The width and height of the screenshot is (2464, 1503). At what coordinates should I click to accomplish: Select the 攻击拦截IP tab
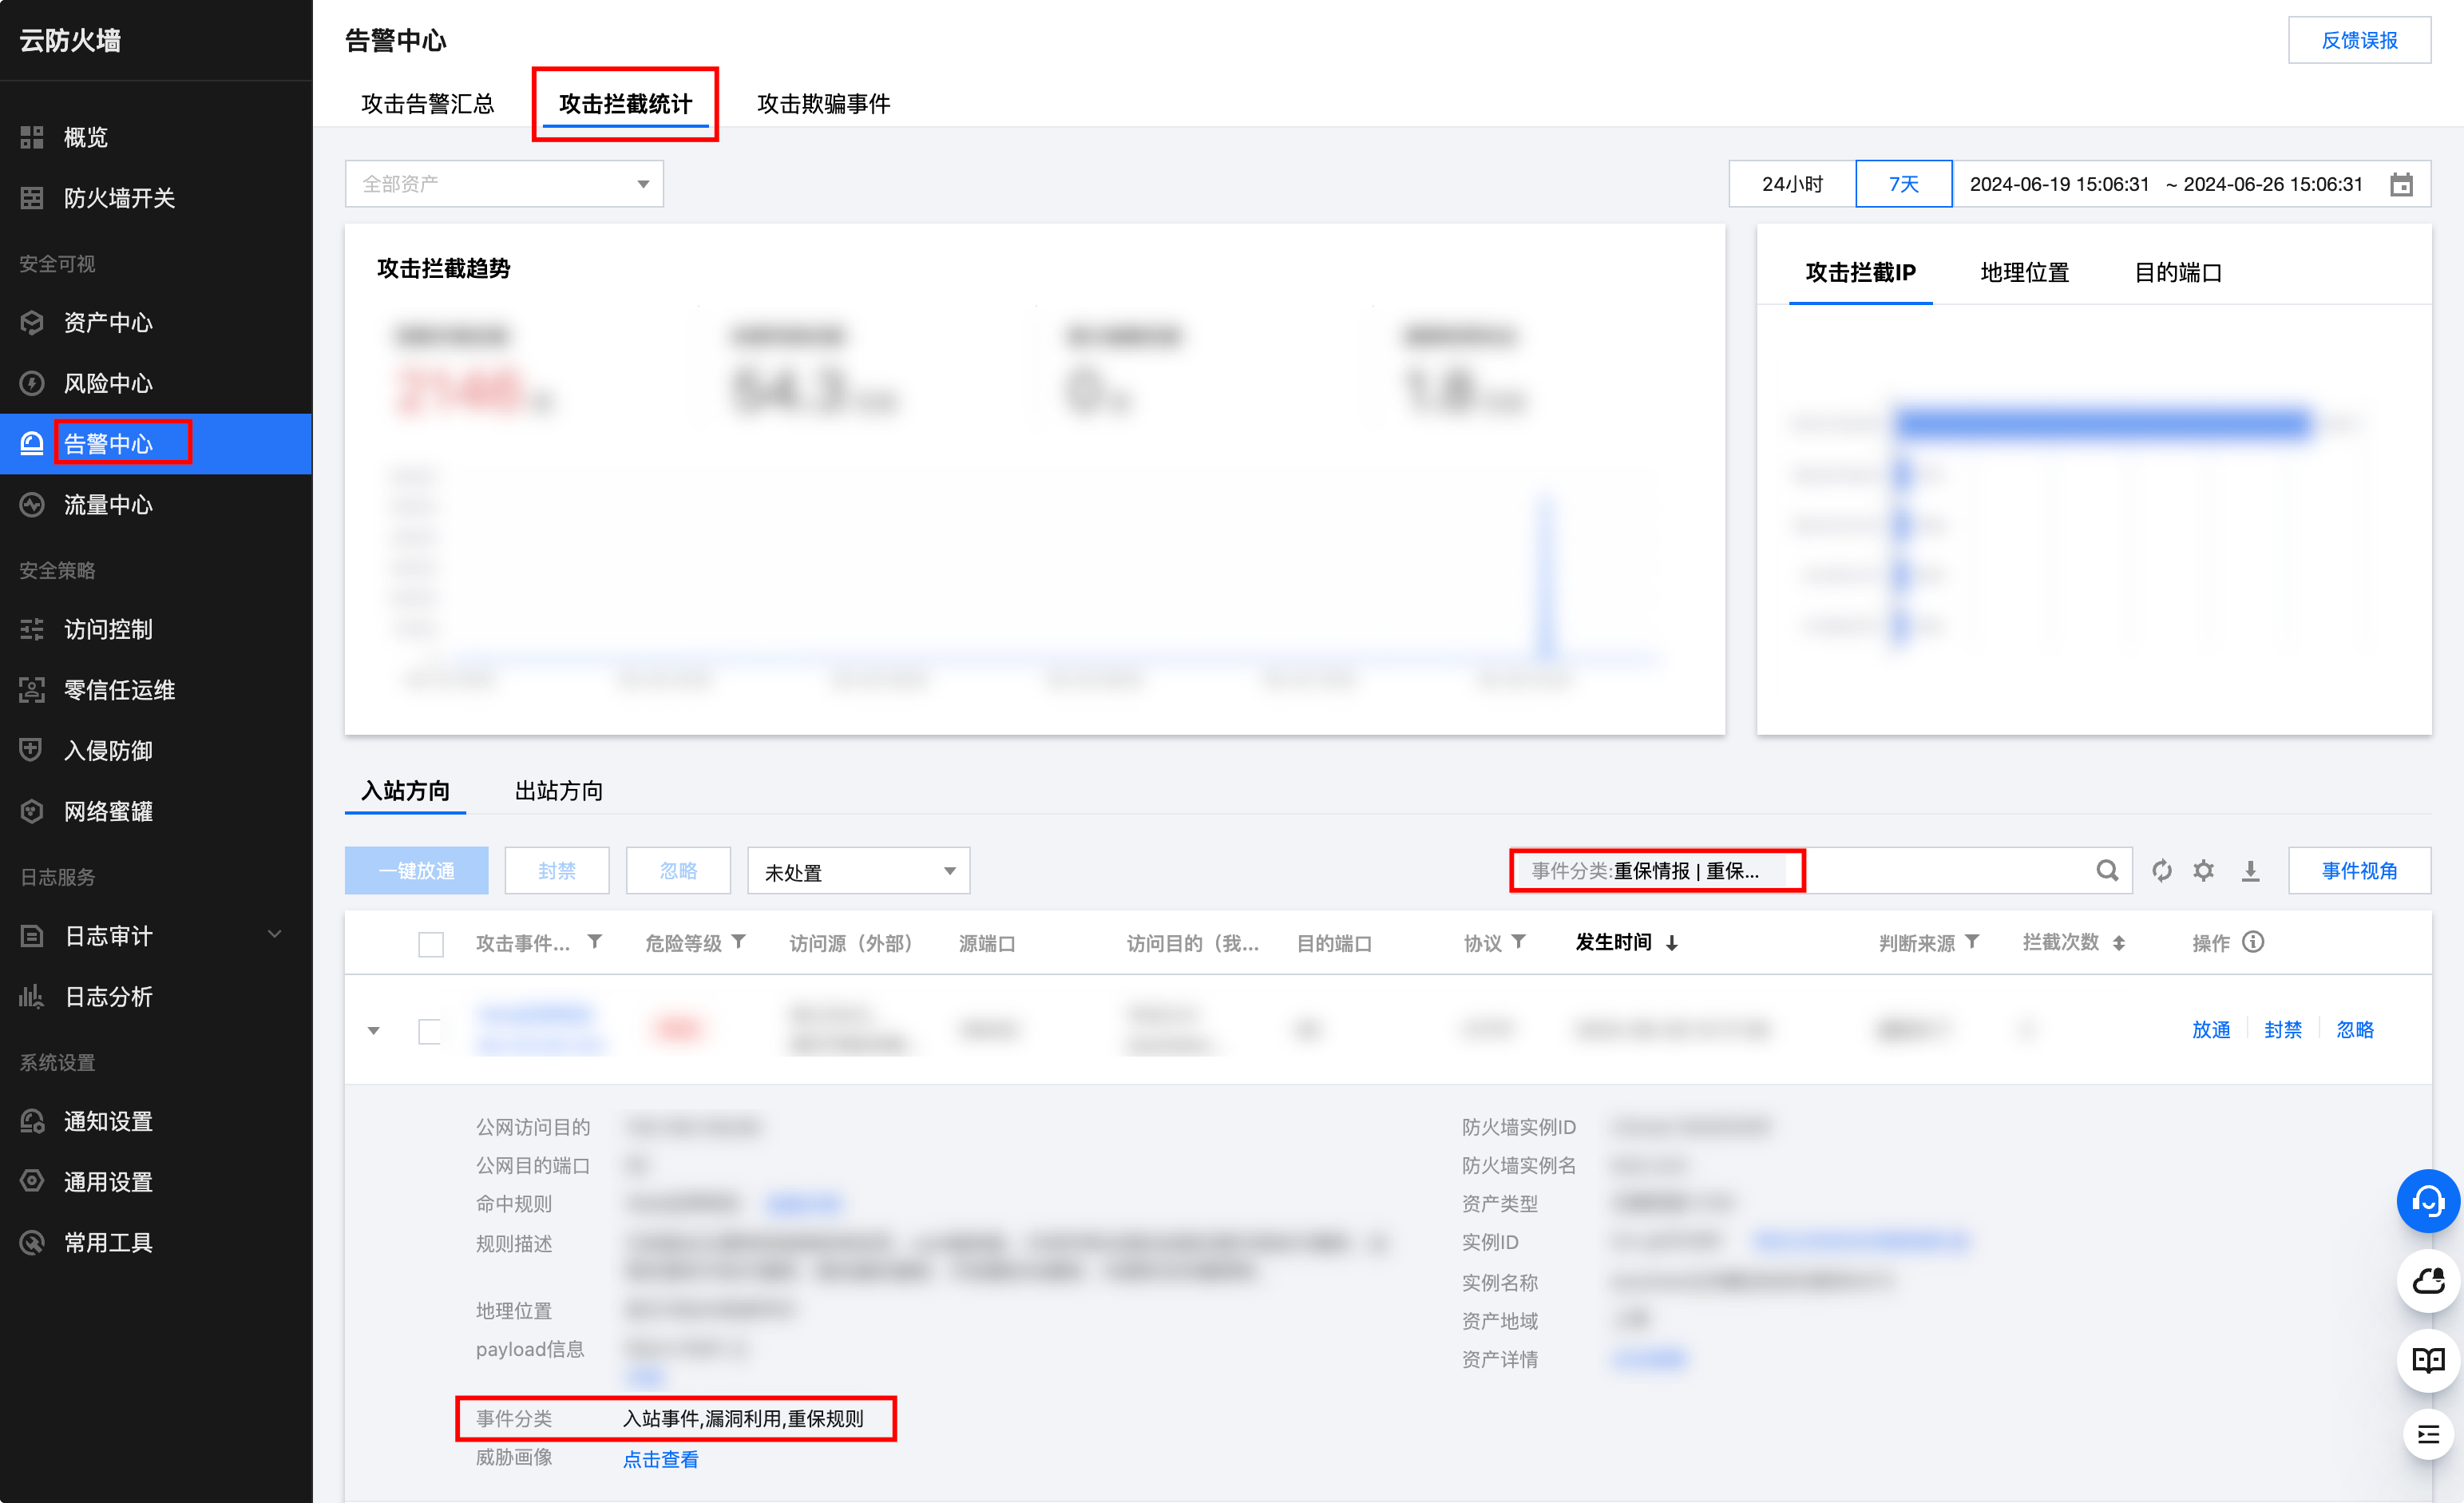tap(1860, 272)
